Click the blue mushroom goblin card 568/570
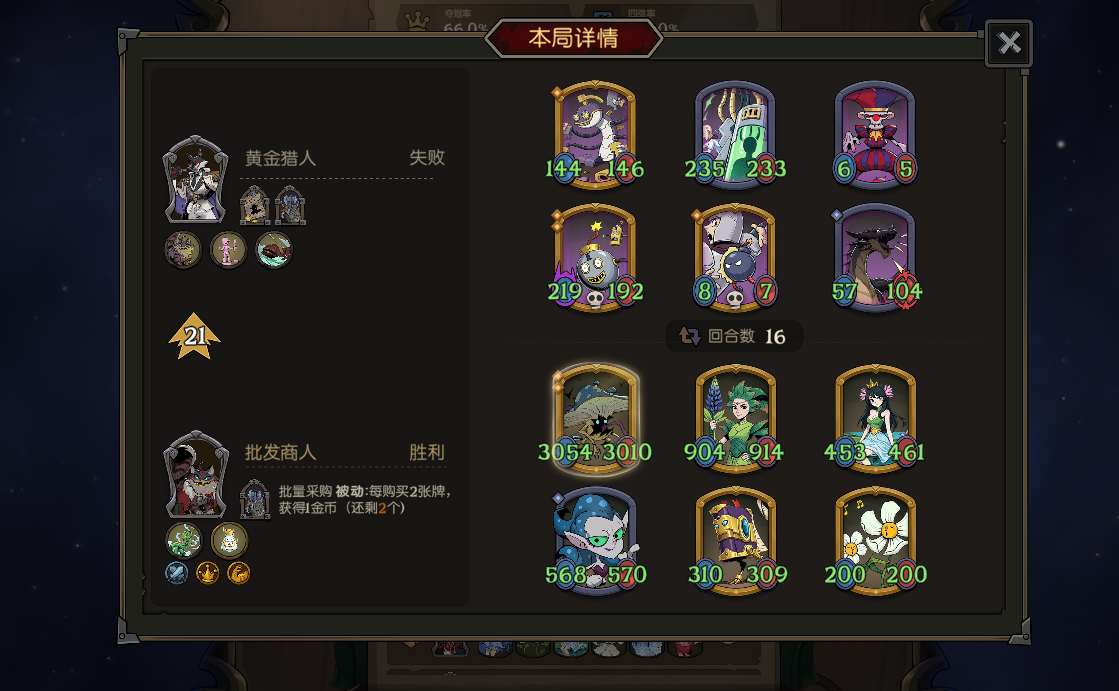 [x=595, y=541]
